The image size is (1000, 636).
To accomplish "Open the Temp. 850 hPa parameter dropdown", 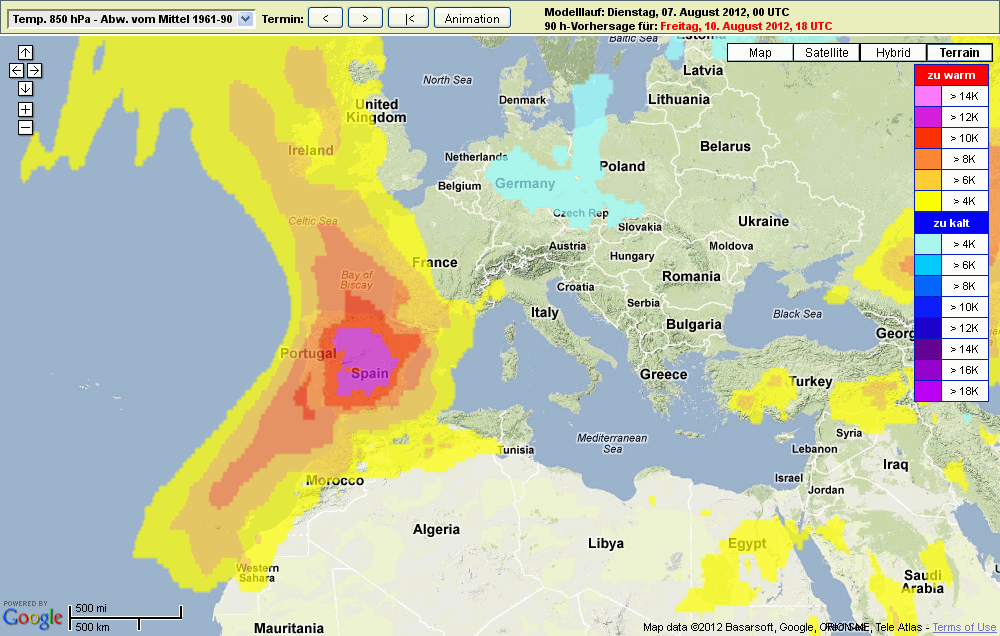I will [x=131, y=19].
